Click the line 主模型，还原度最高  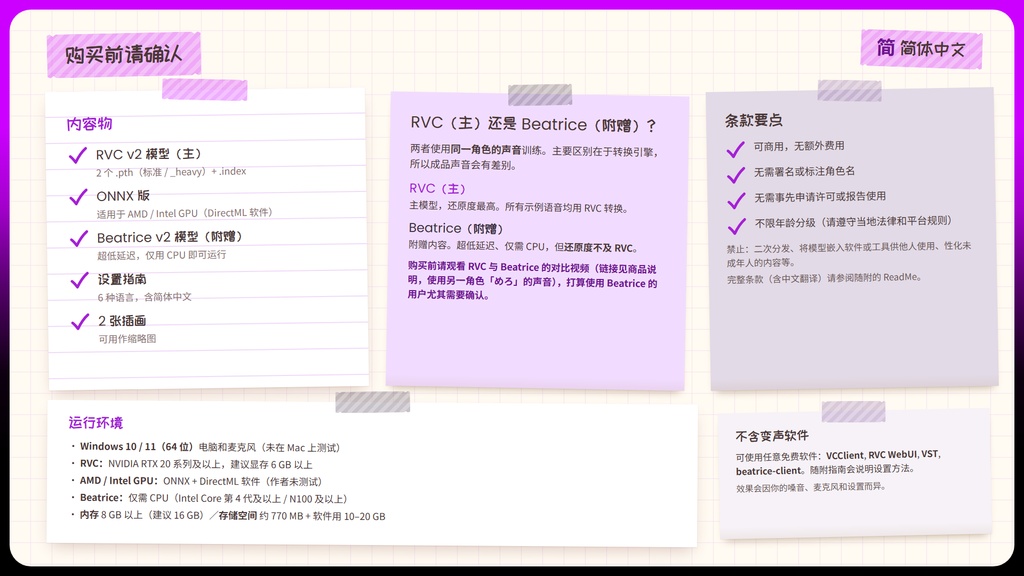pyautogui.click(x=519, y=208)
